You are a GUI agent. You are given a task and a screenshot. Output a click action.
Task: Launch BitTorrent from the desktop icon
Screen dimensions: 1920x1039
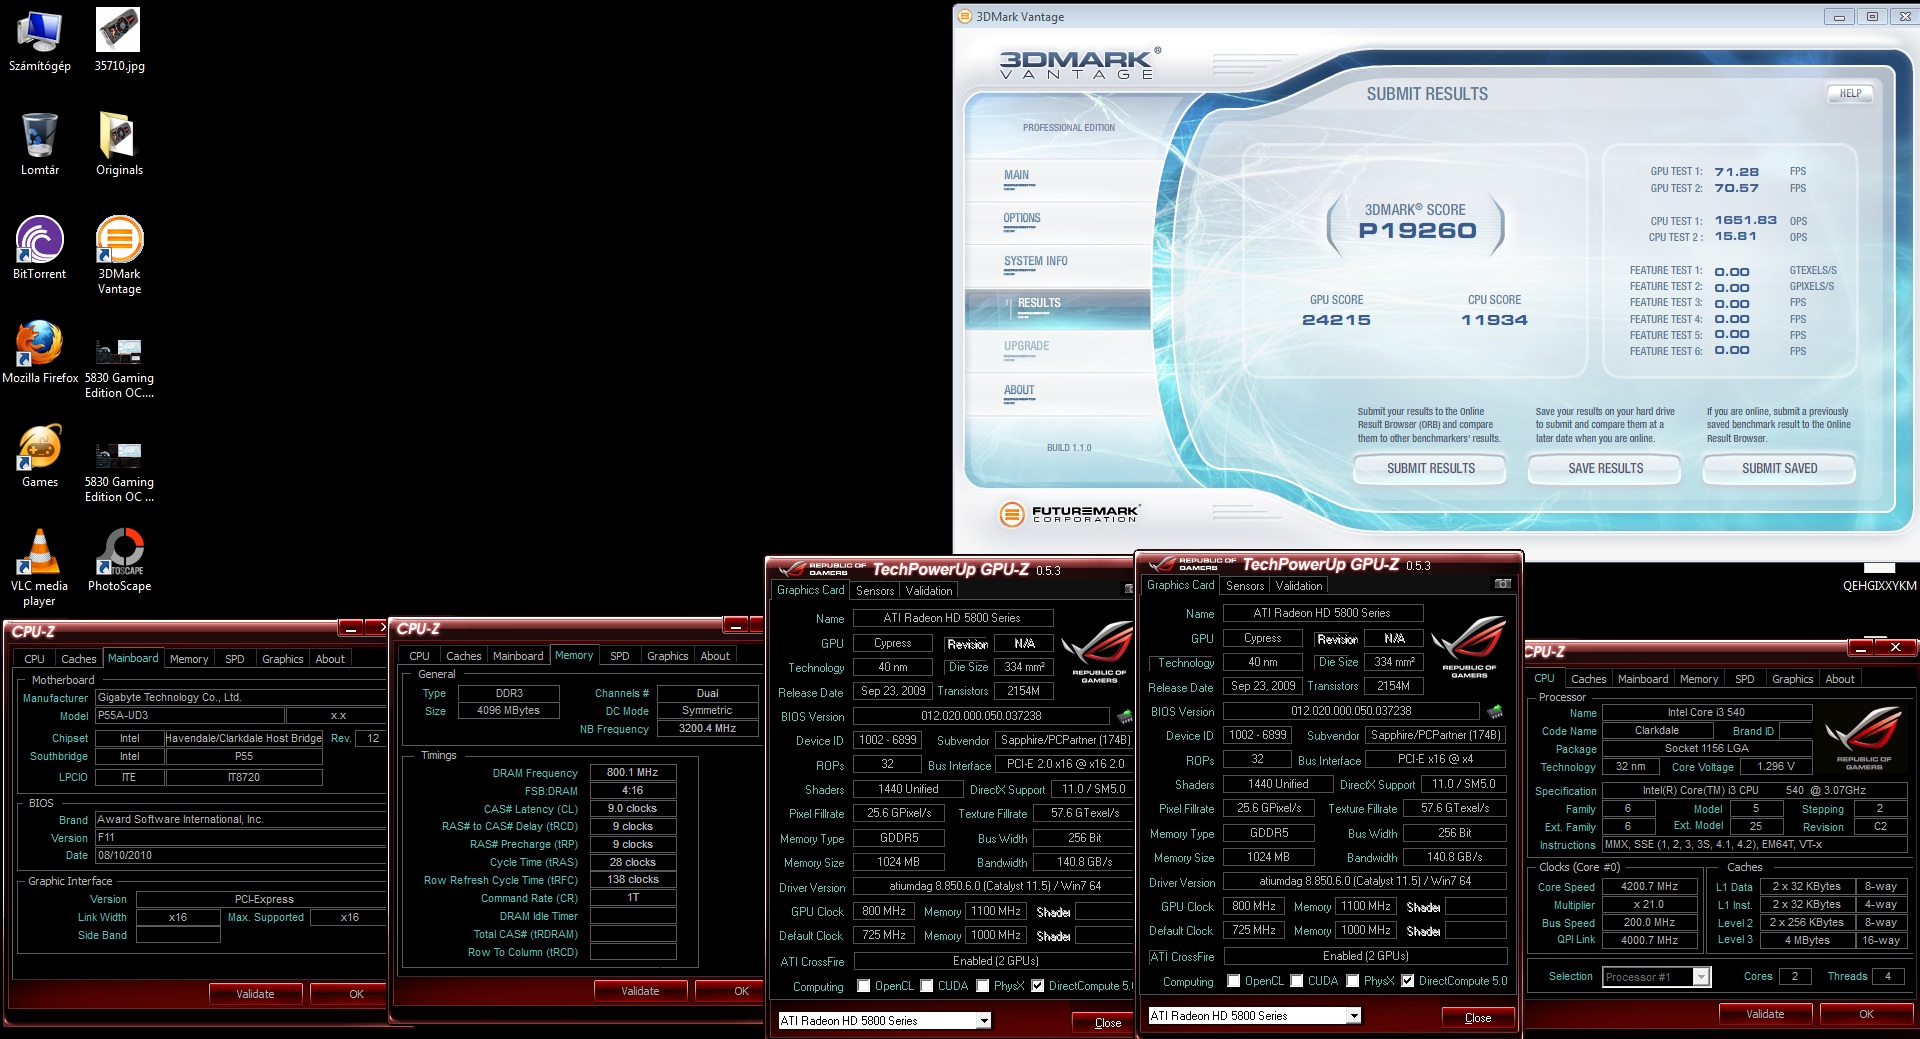39,248
